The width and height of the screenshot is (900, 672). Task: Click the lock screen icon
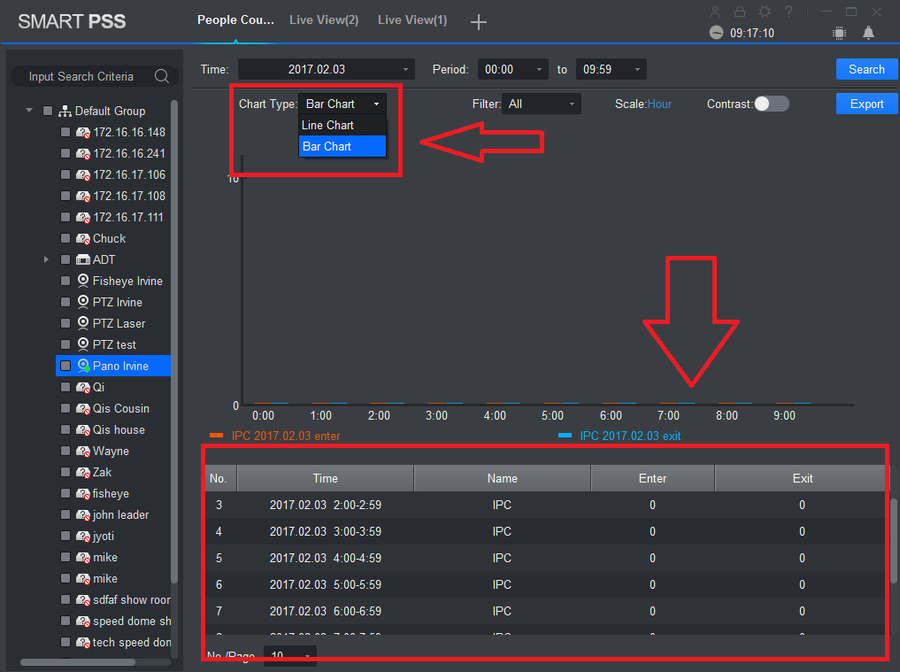[739, 12]
